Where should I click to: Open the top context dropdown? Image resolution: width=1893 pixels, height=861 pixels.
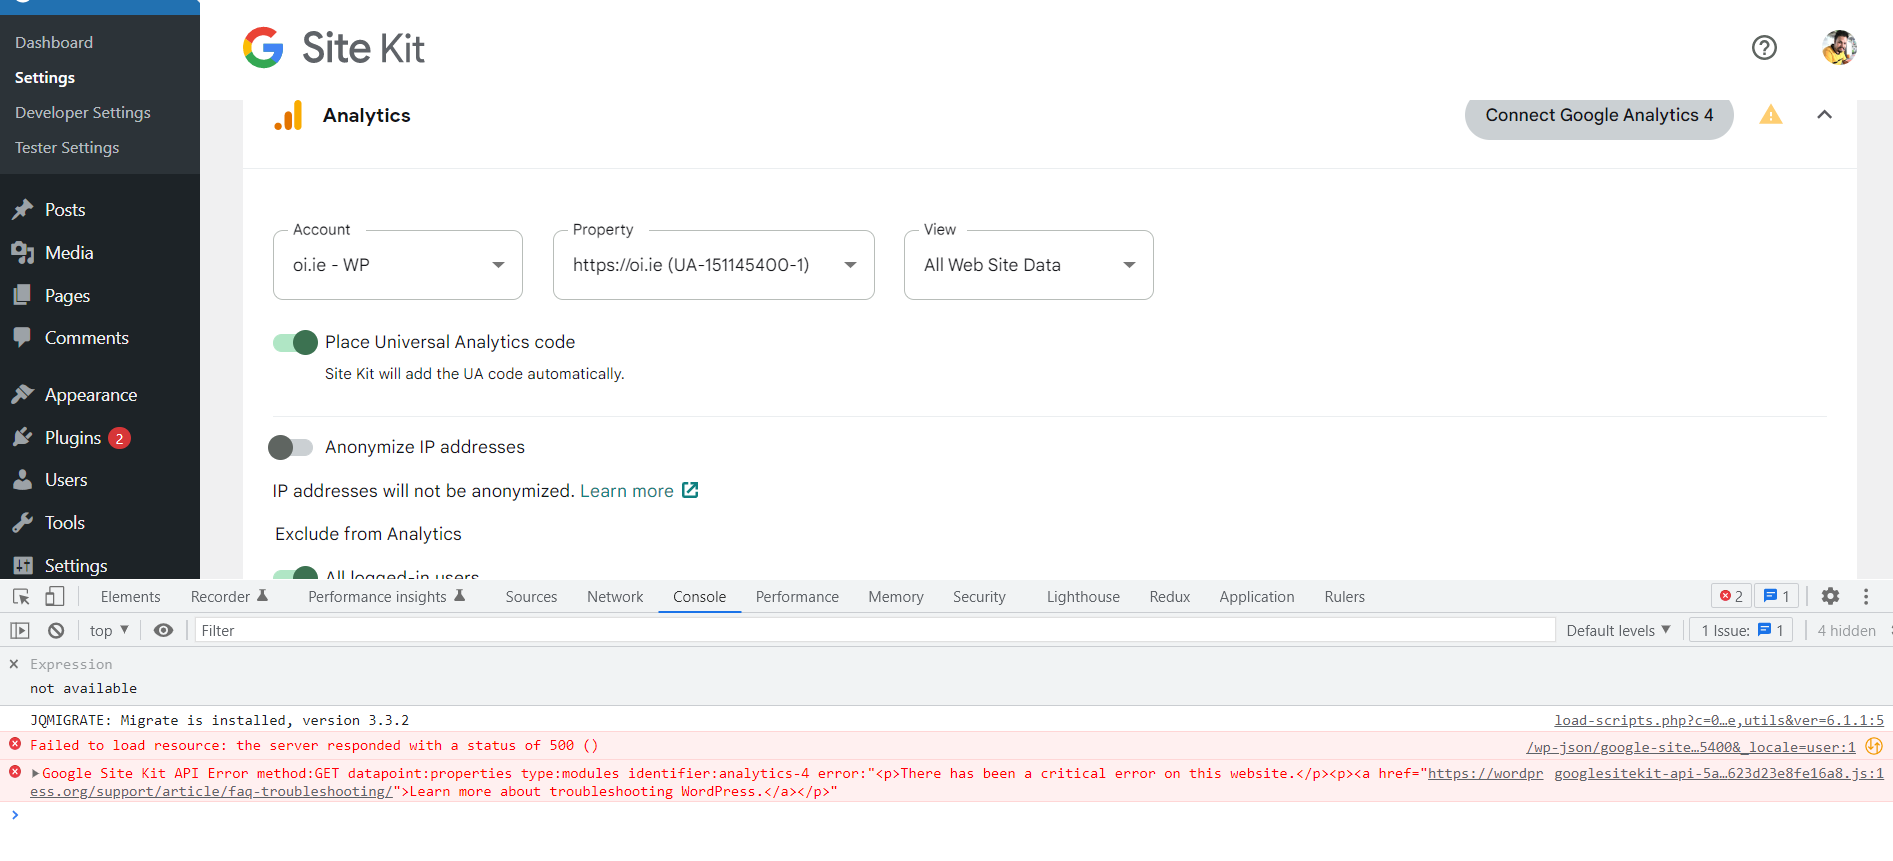click(x=109, y=630)
